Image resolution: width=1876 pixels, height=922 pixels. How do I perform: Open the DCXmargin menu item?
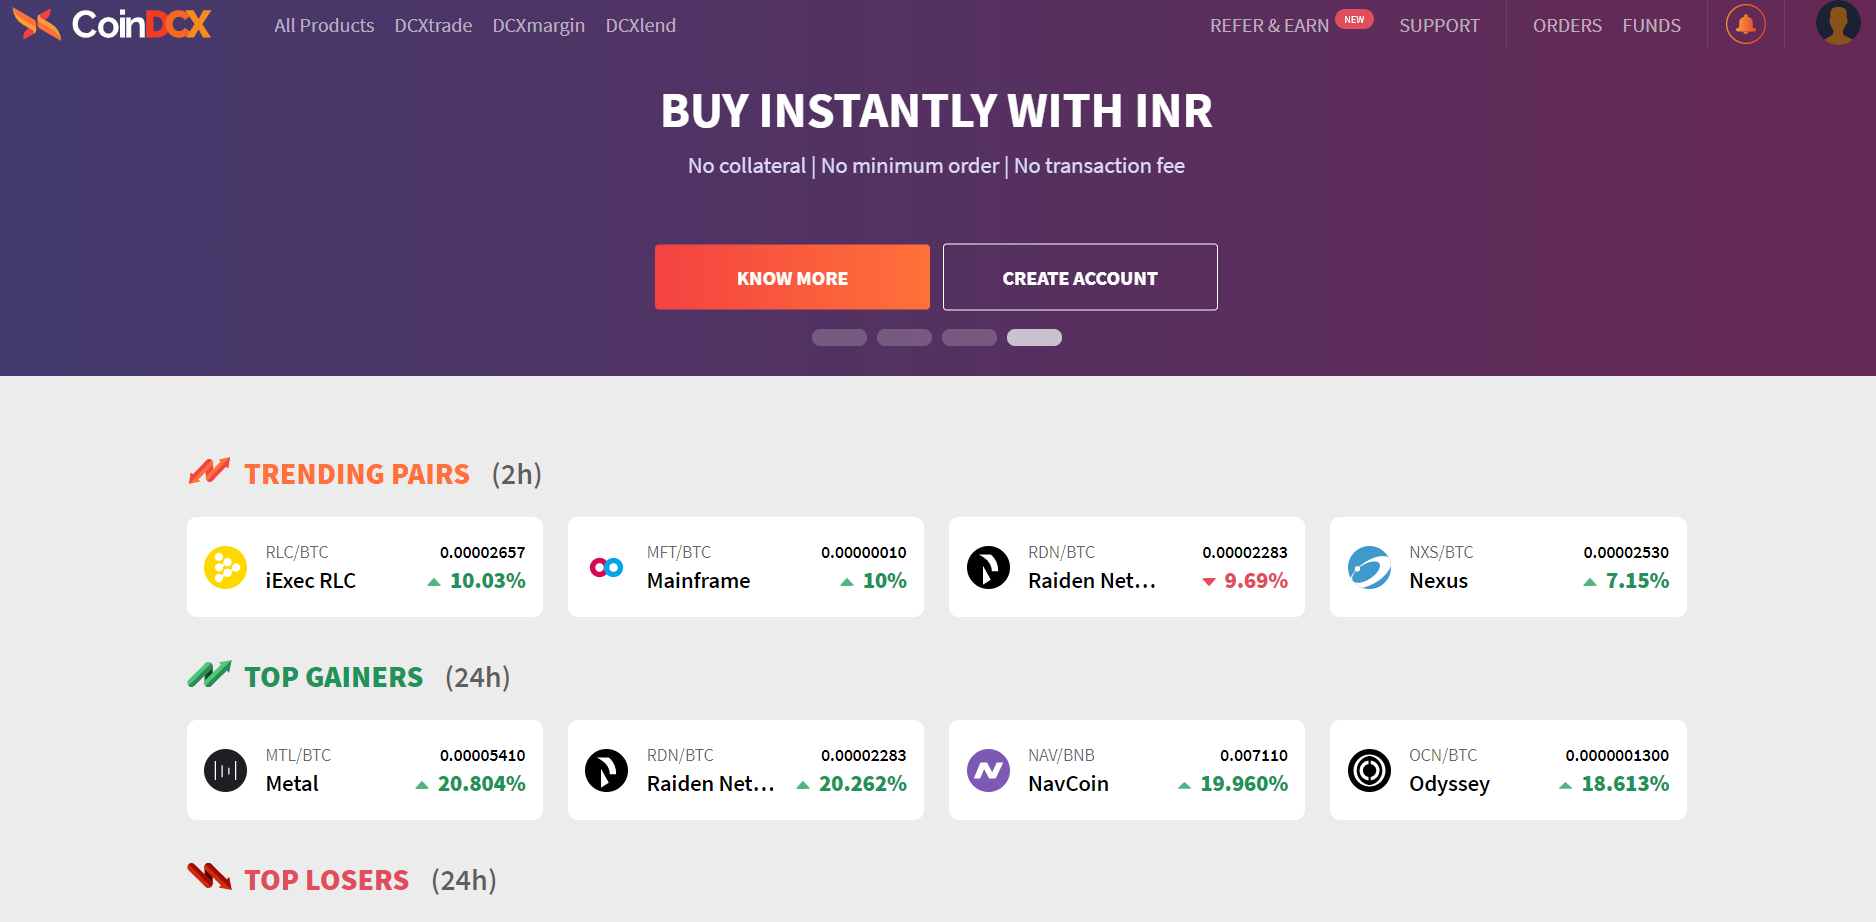[538, 26]
